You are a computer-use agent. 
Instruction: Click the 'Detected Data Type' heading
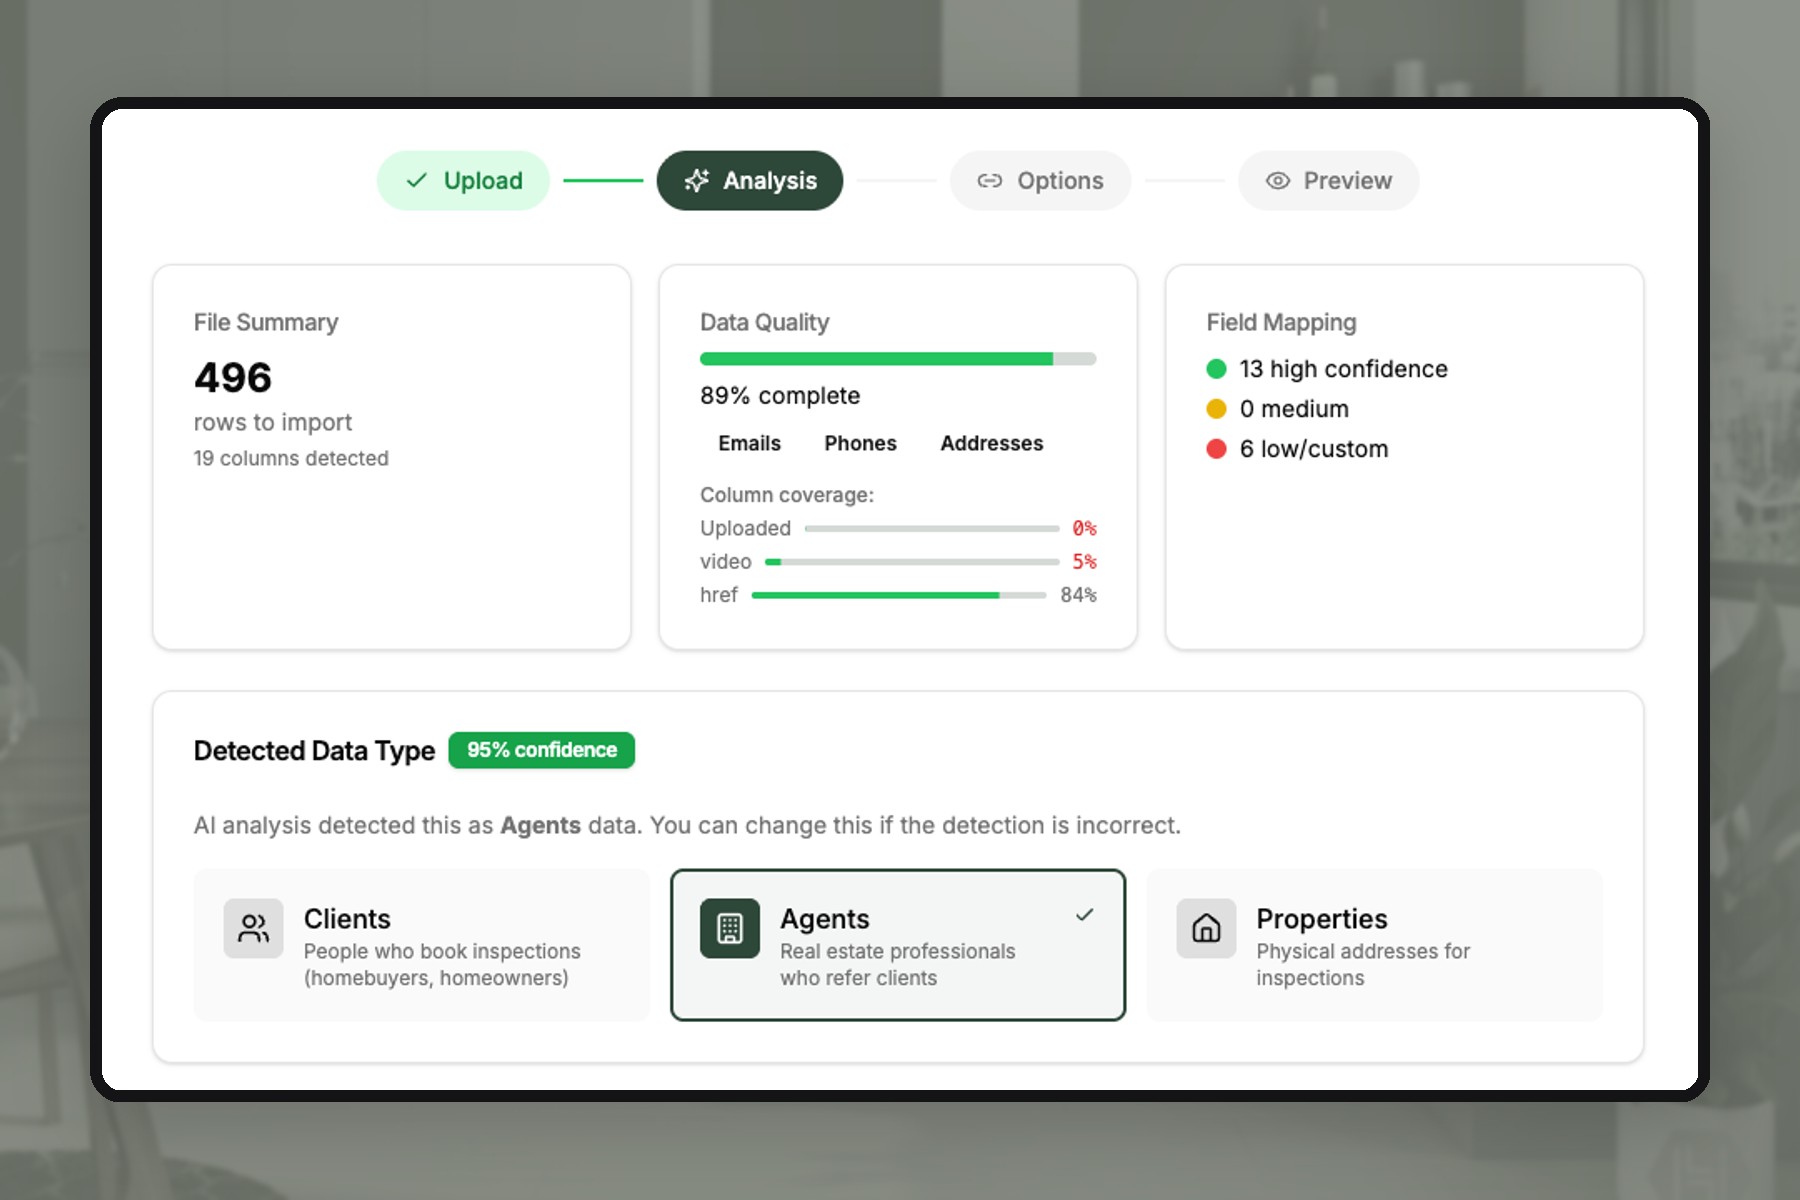pyautogui.click(x=314, y=751)
